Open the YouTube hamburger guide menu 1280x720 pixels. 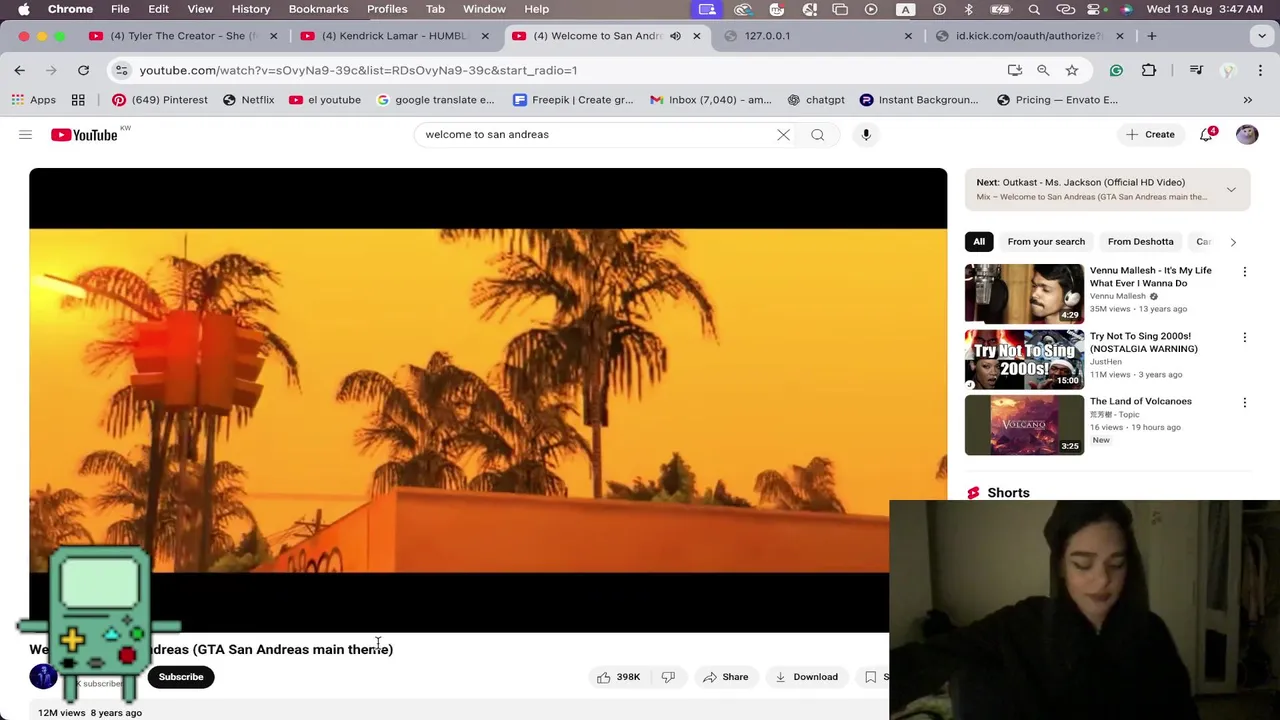pyautogui.click(x=25, y=134)
